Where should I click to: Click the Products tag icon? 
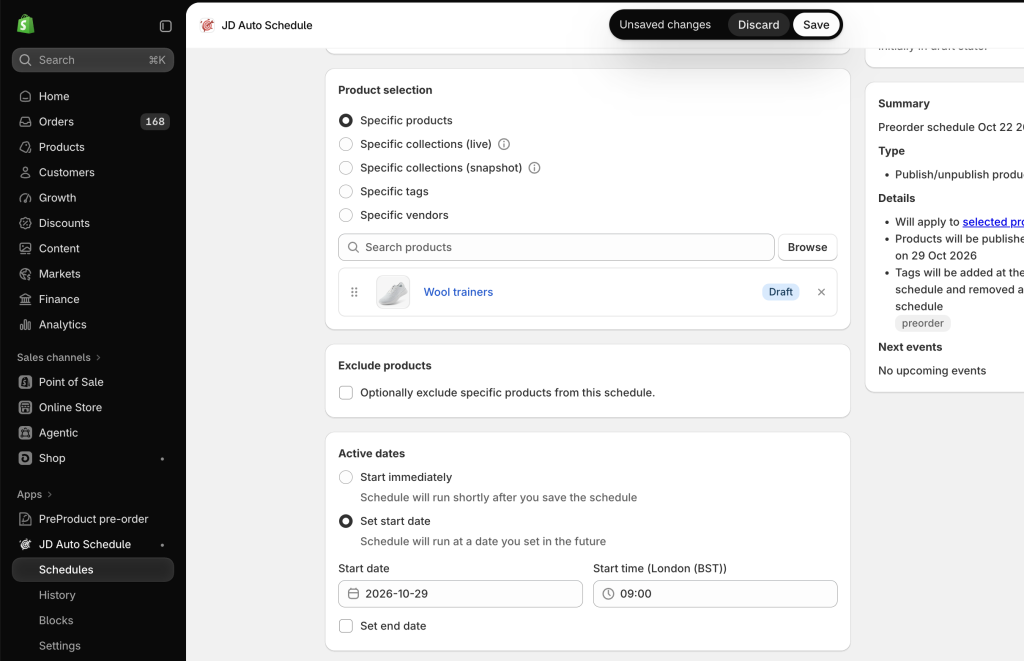[25, 147]
